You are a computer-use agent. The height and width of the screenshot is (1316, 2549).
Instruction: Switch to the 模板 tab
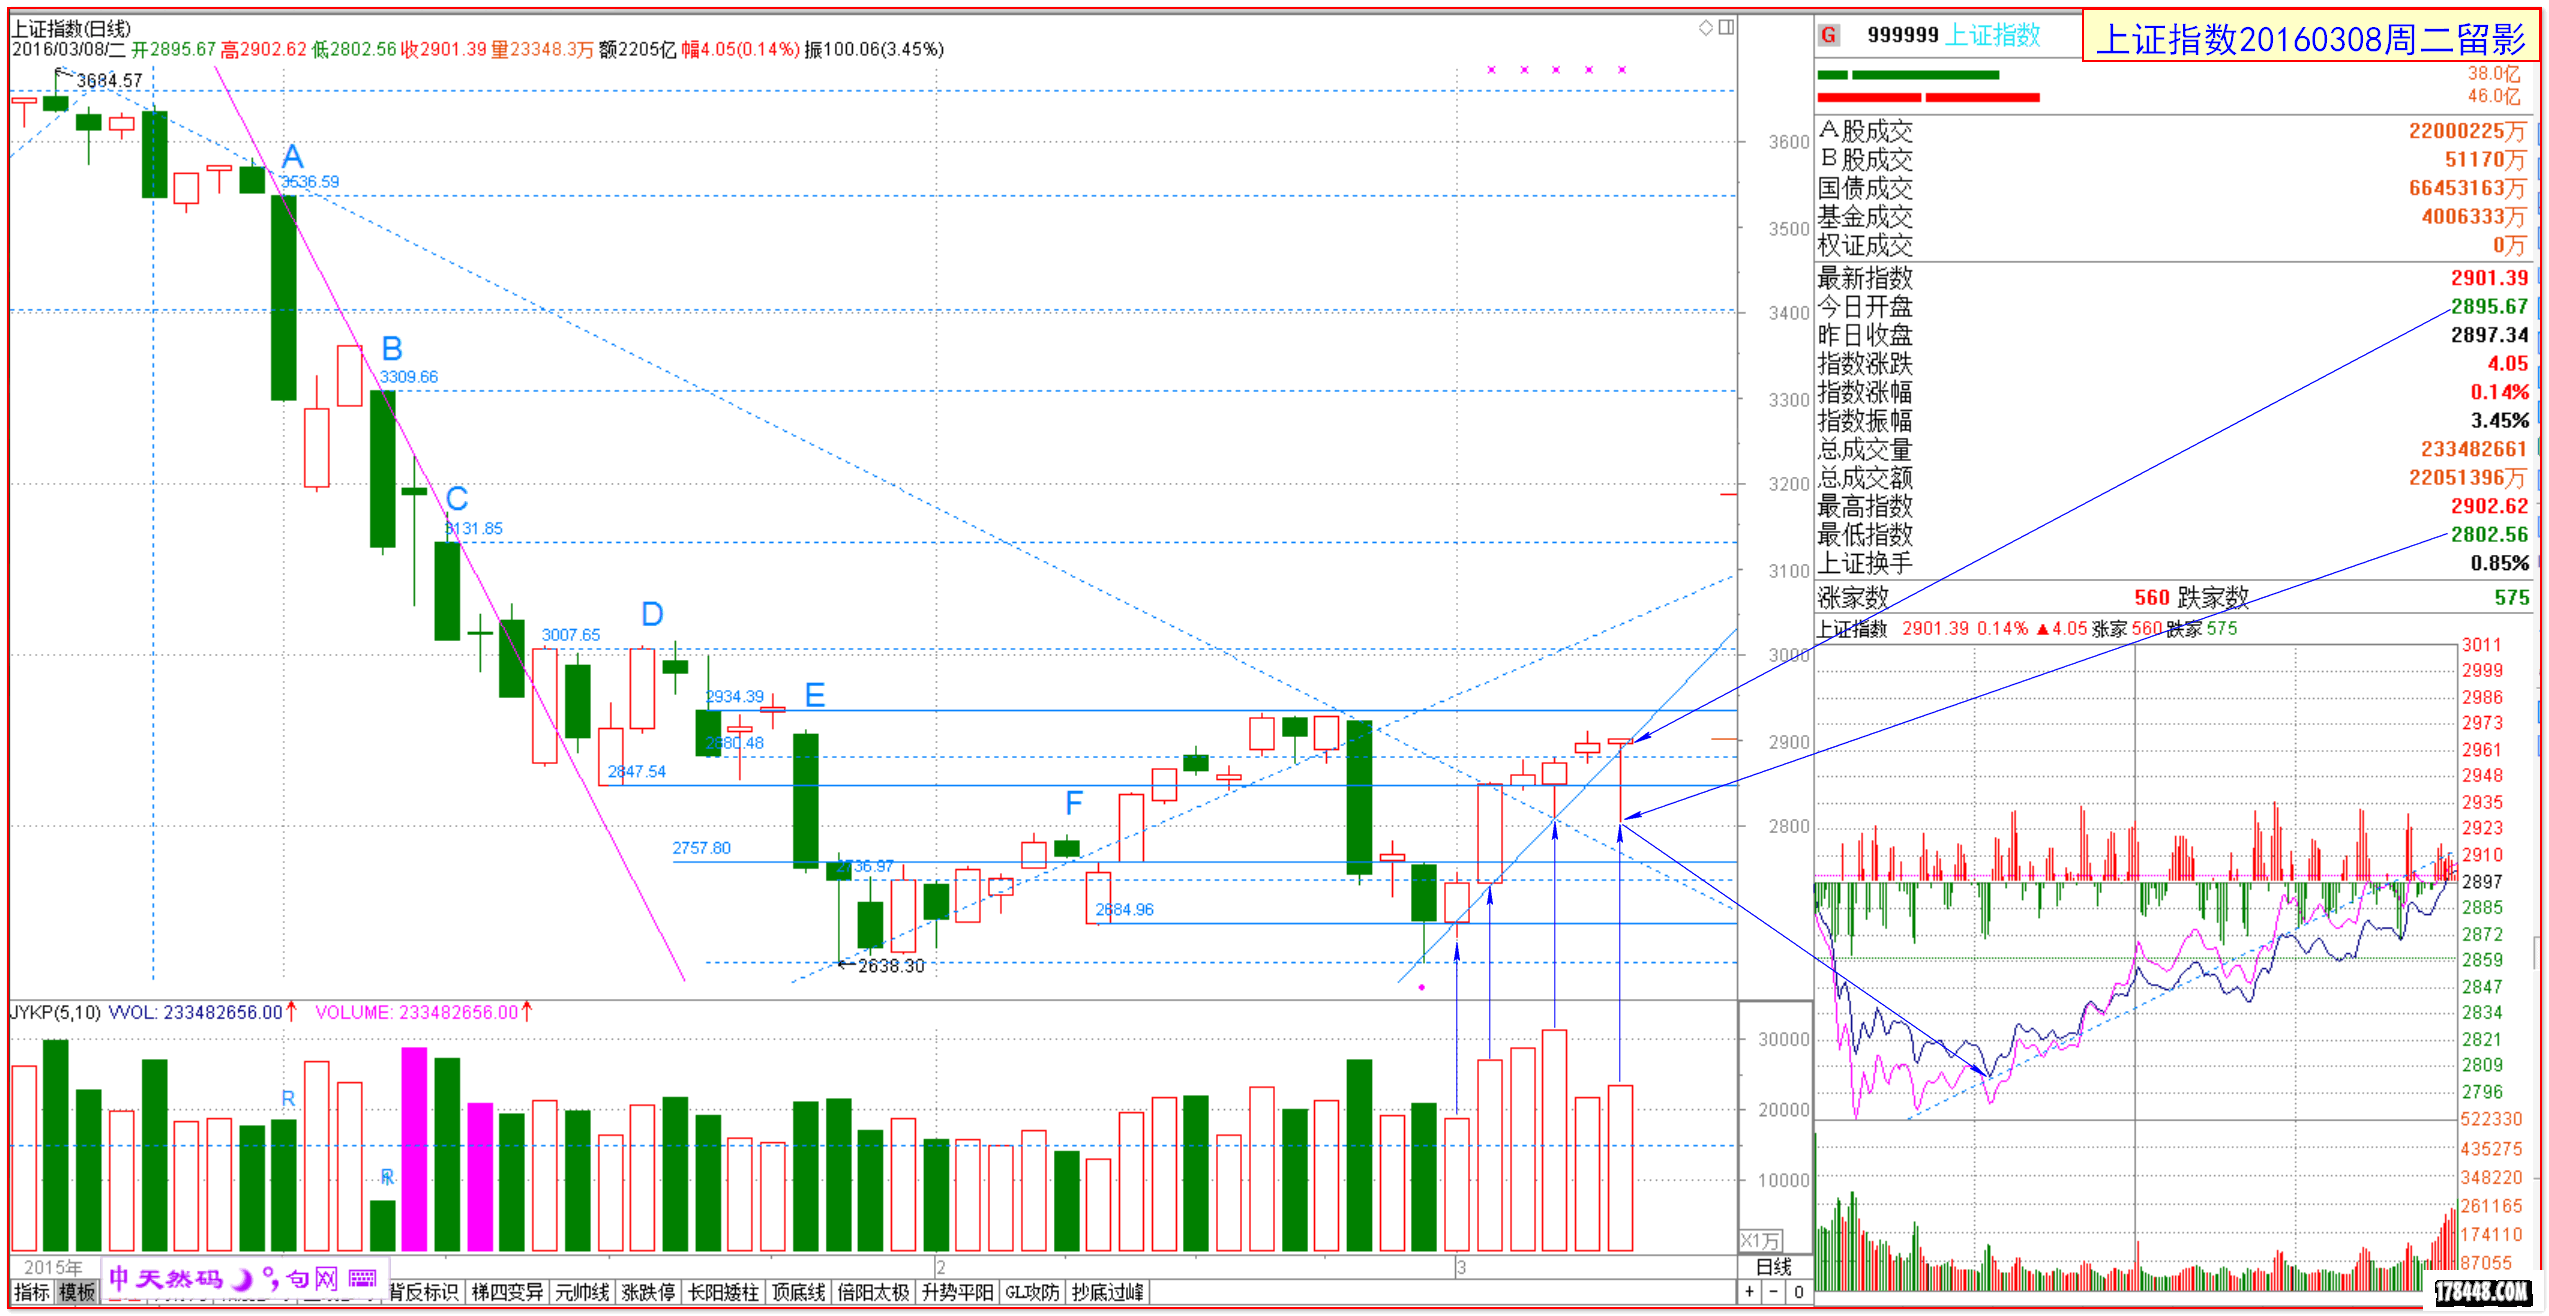click(77, 1292)
